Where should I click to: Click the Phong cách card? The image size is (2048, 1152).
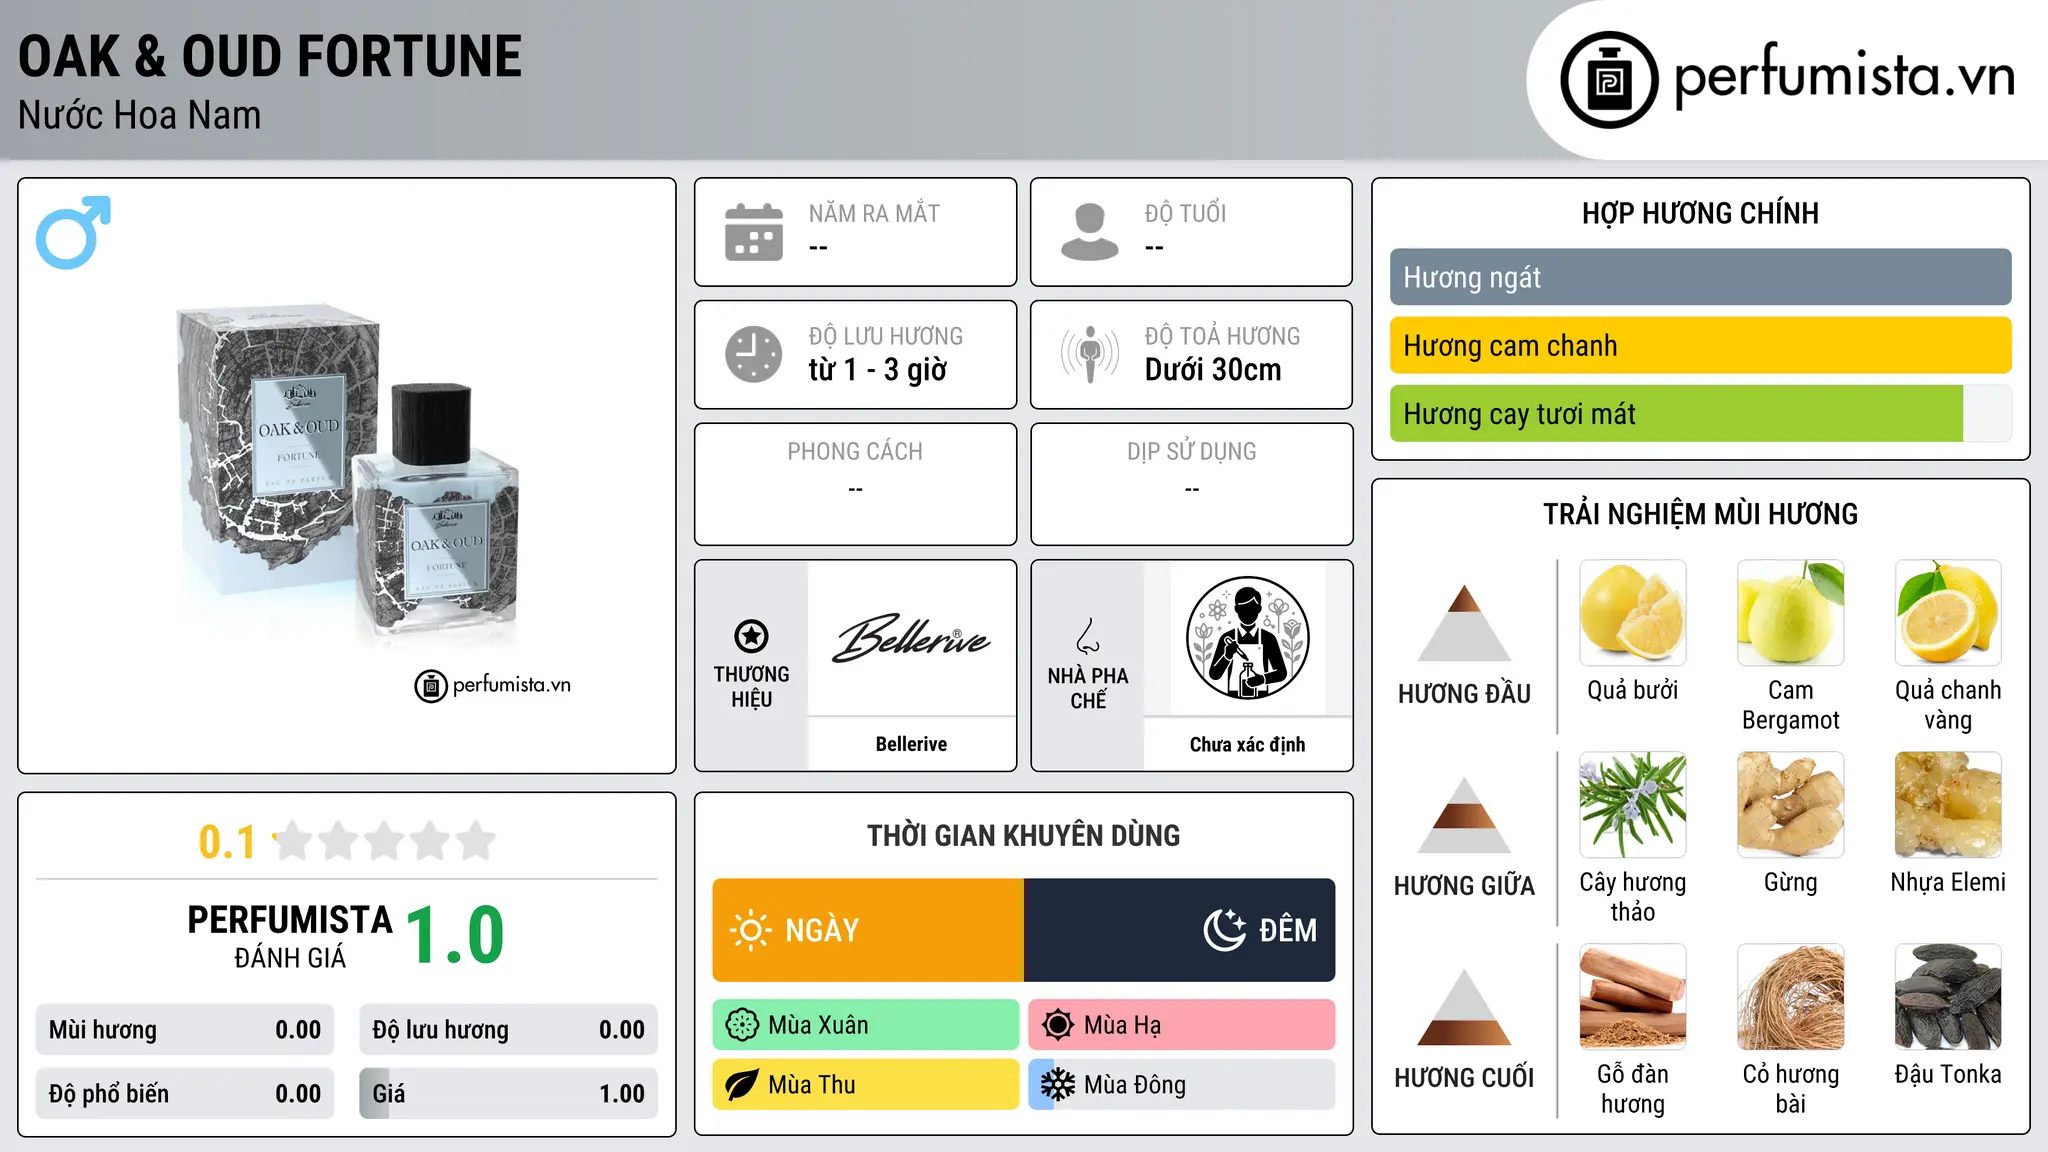coord(855,484)
